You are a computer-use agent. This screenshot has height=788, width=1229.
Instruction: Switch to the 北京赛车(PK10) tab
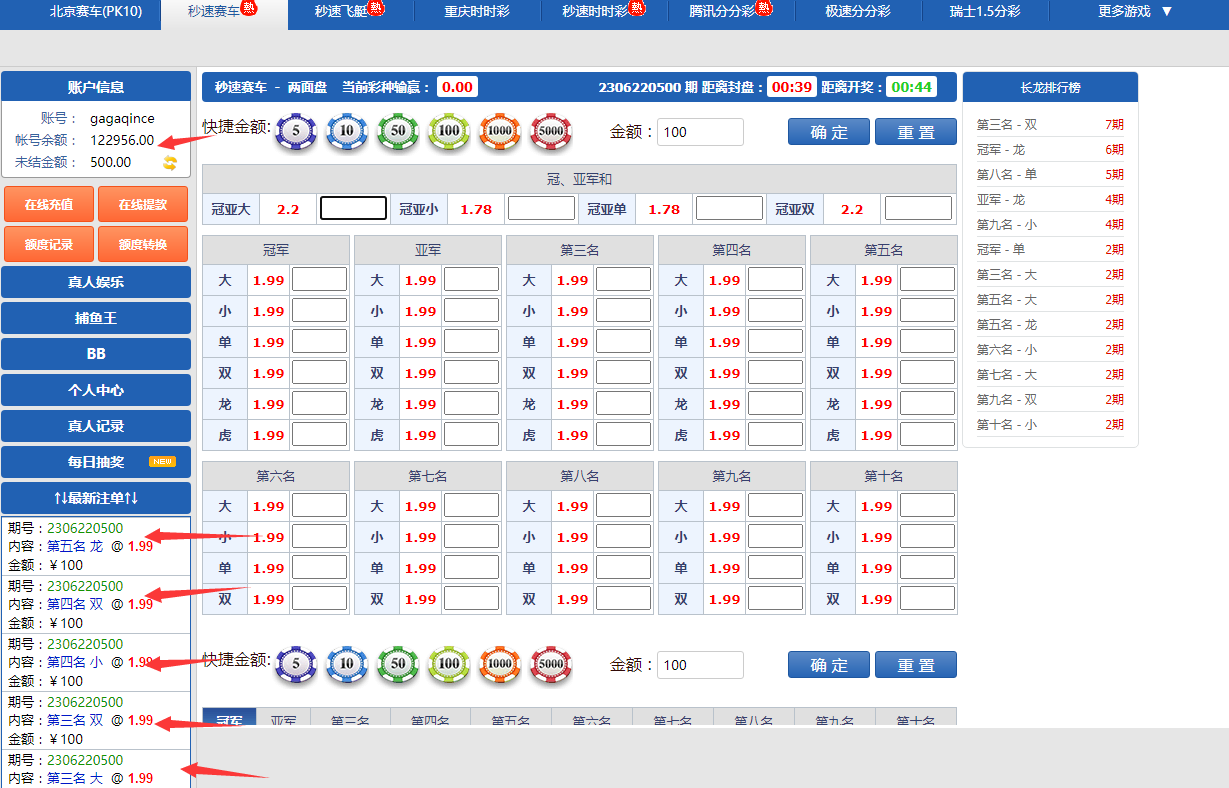tap(96, 12)
